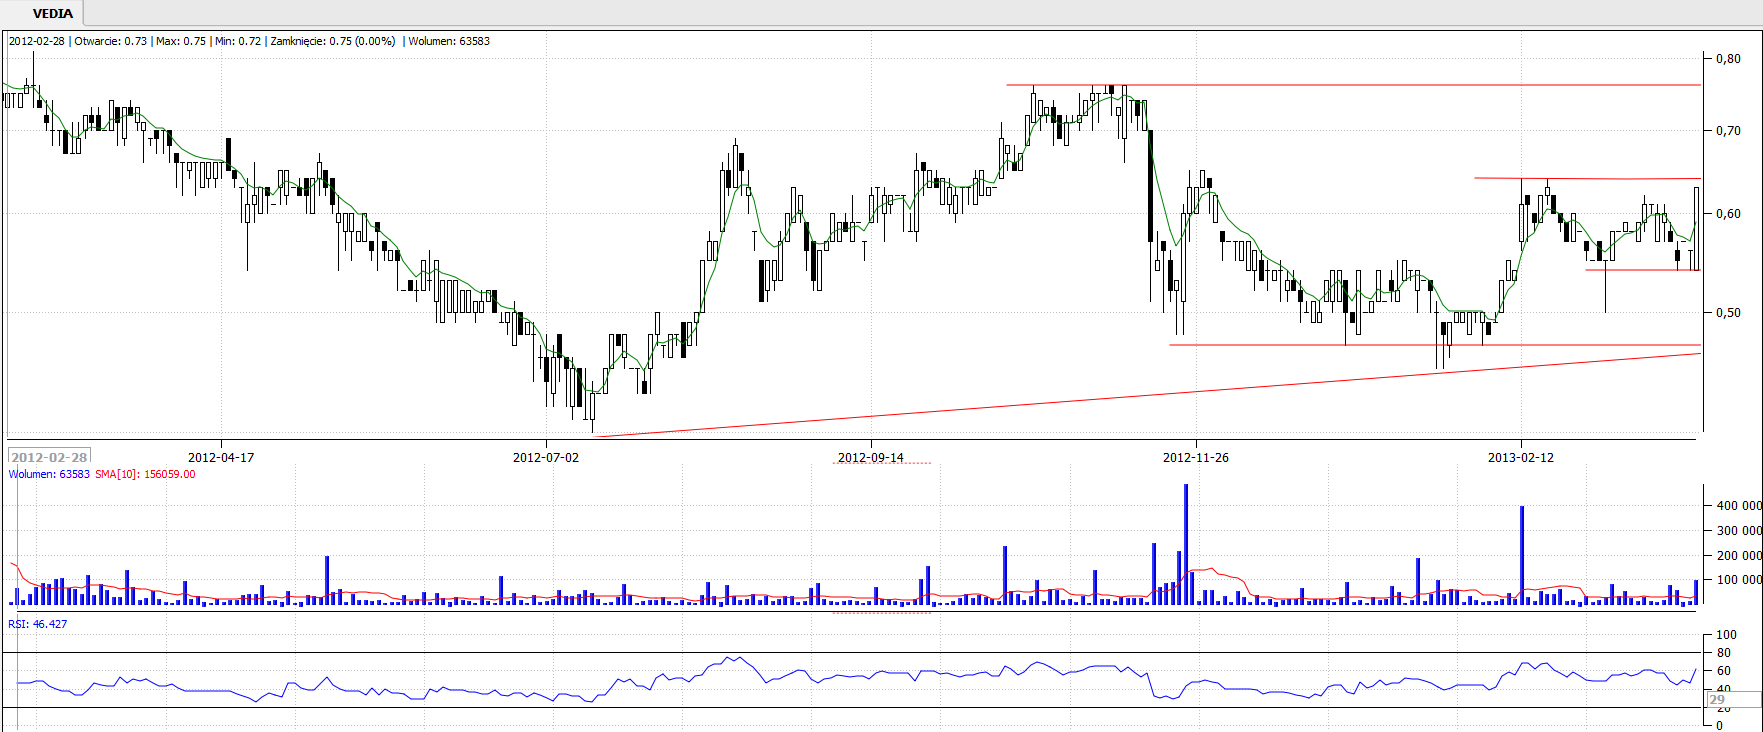Viewport: 1763px width, 732px height.
Task: Click the RSI 60 axis label
Action: coord(1723,671)
